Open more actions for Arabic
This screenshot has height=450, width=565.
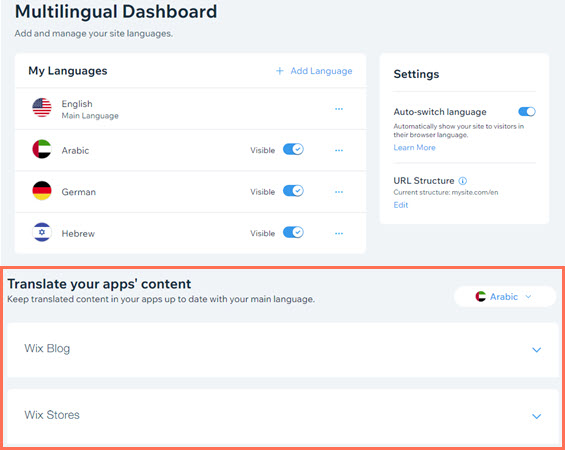pos(339,150)
